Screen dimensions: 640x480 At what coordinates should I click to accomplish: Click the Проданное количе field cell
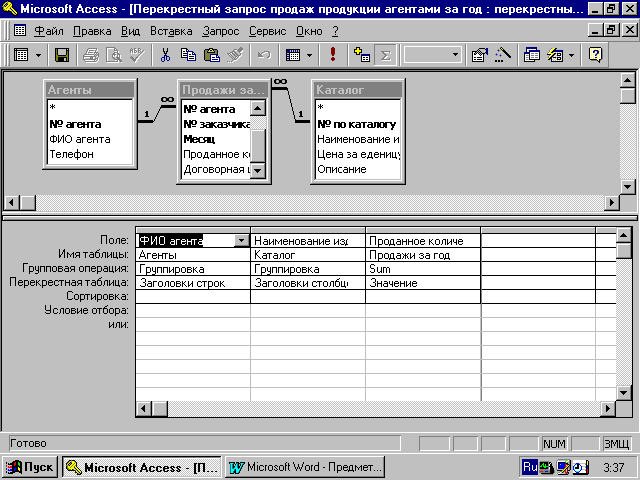[423, 241]
